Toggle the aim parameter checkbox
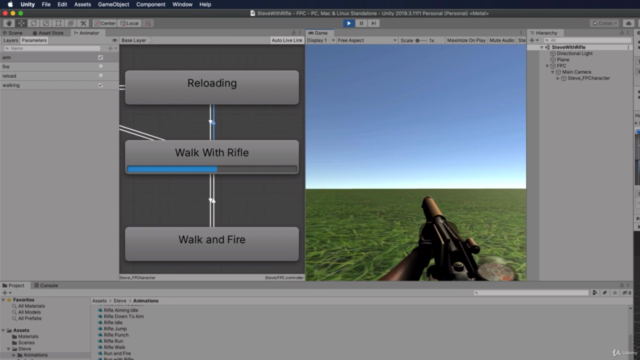The width and height of the screenshot is (640, 360). point(100,58)
